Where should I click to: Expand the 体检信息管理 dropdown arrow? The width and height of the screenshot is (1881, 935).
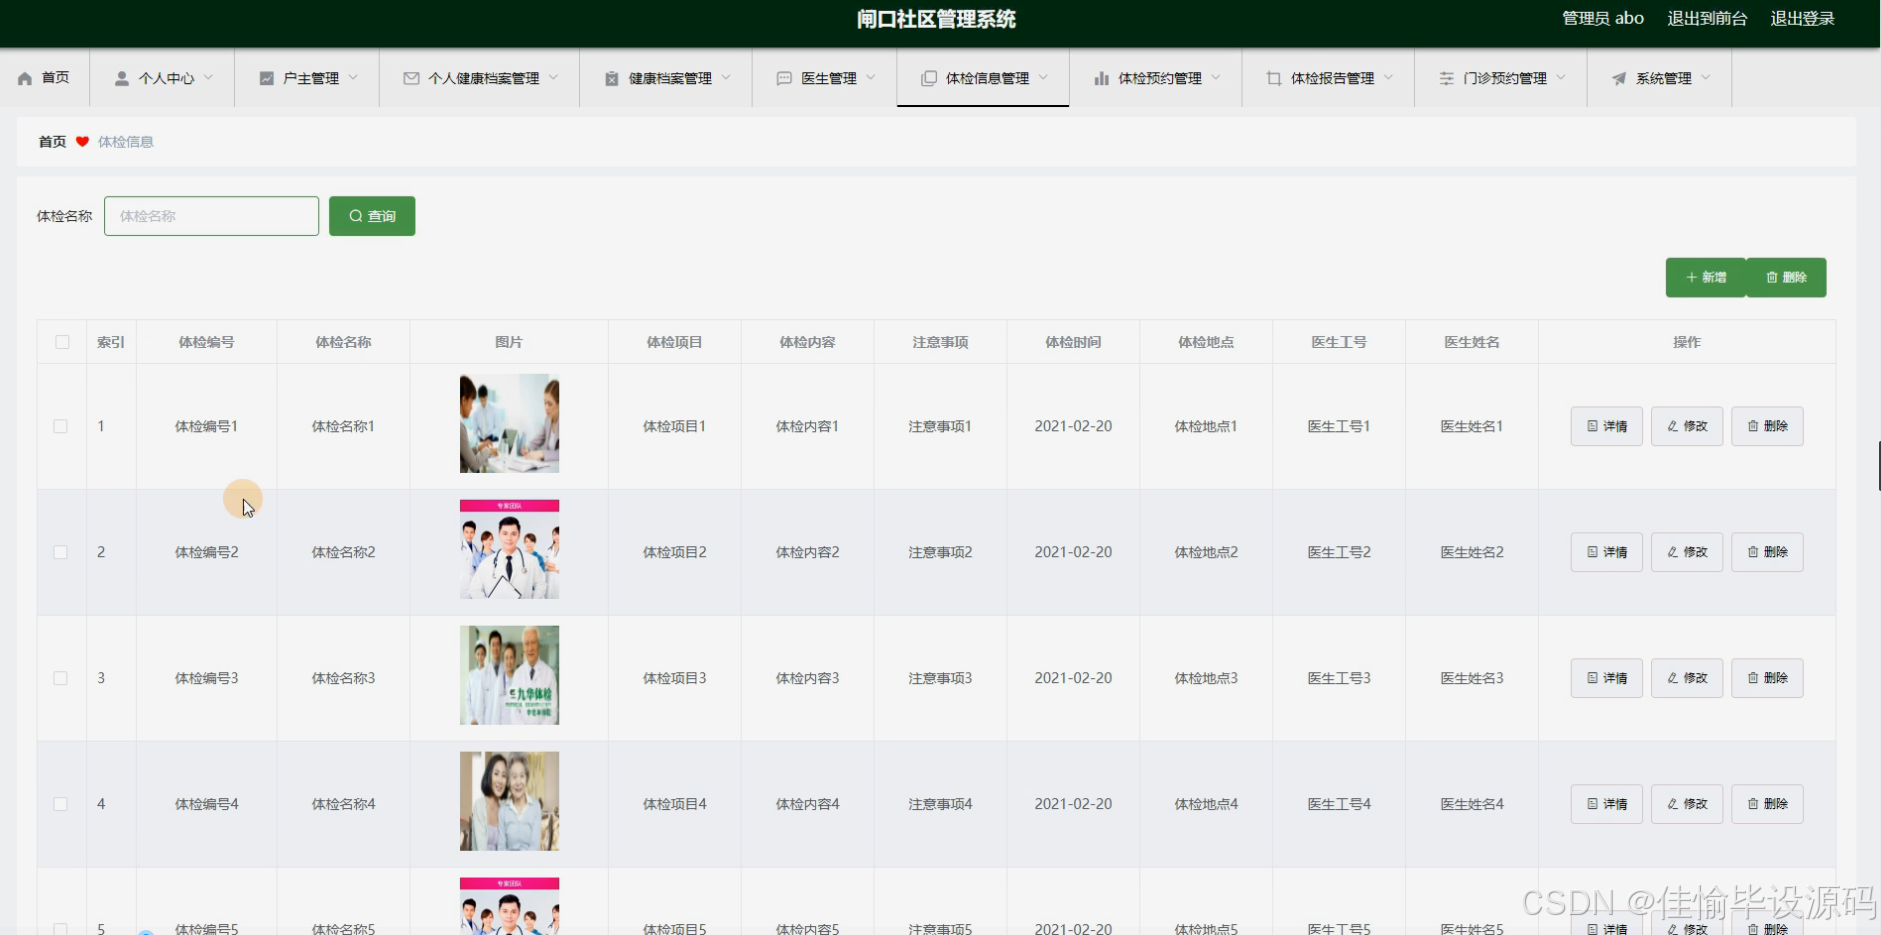(1043, 77)
